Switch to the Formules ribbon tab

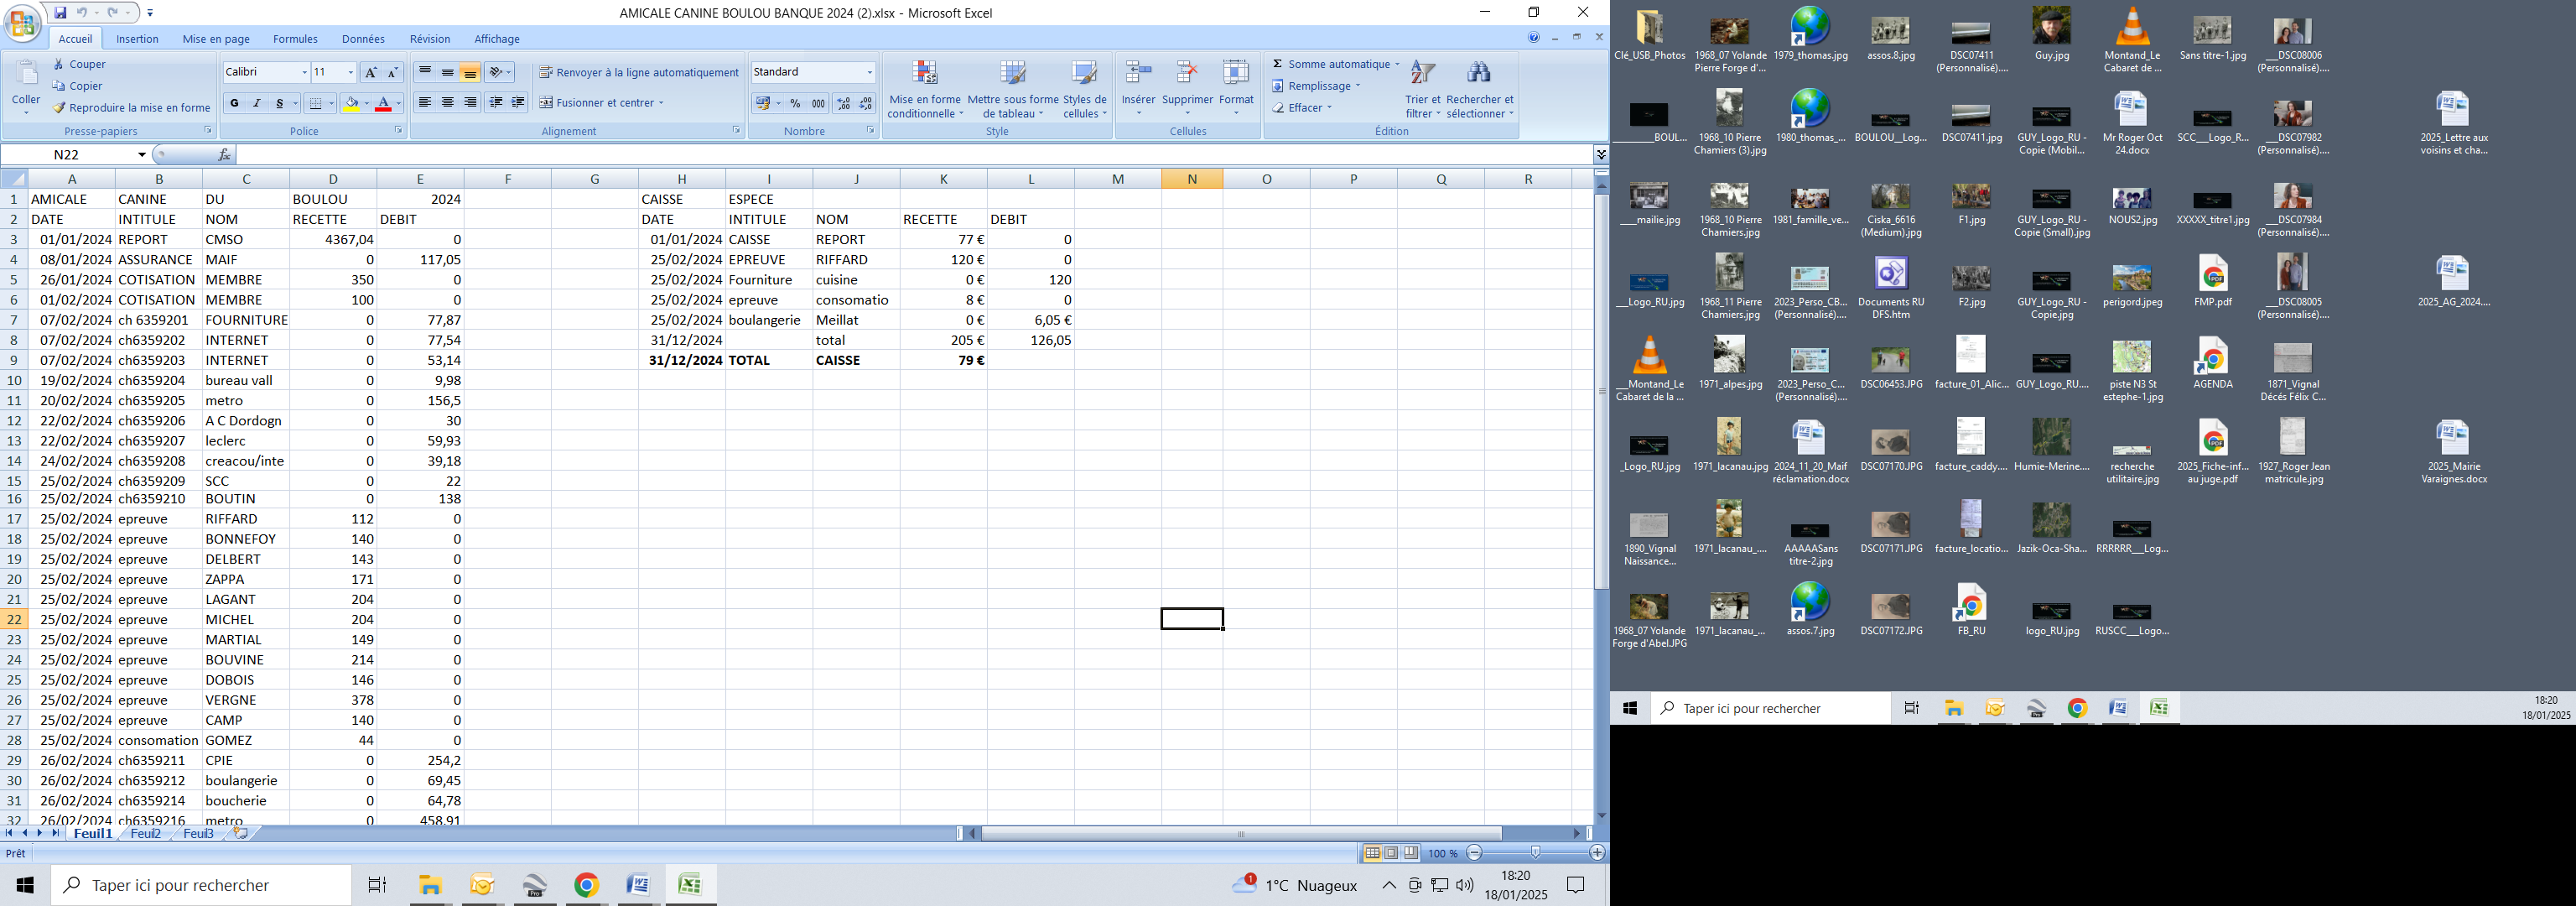tap(295, 39)
